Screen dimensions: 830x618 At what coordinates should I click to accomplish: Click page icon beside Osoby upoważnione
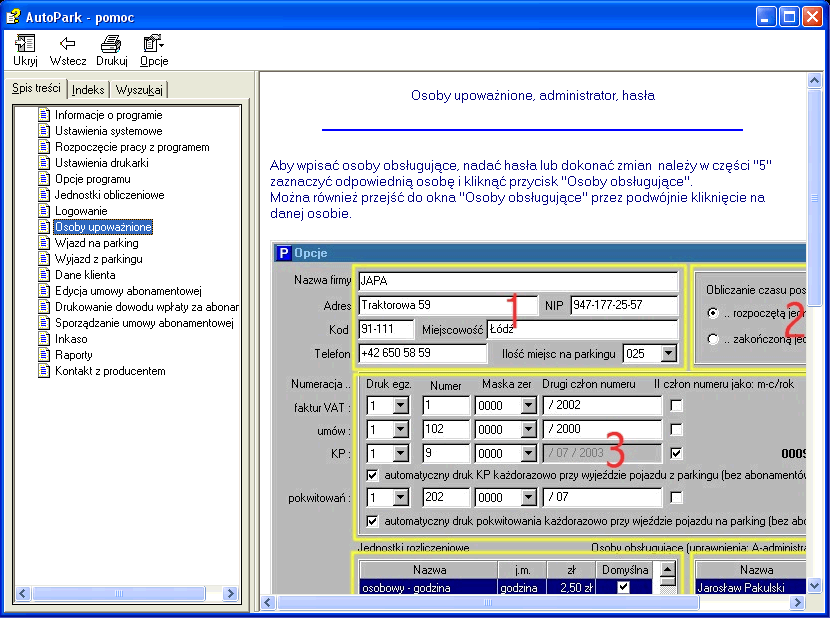coord(44,227)
